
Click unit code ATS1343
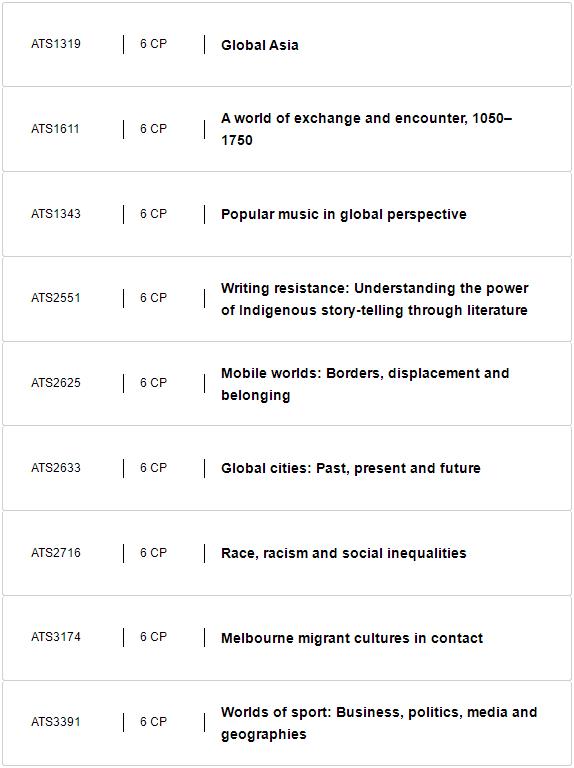(56, 214)
